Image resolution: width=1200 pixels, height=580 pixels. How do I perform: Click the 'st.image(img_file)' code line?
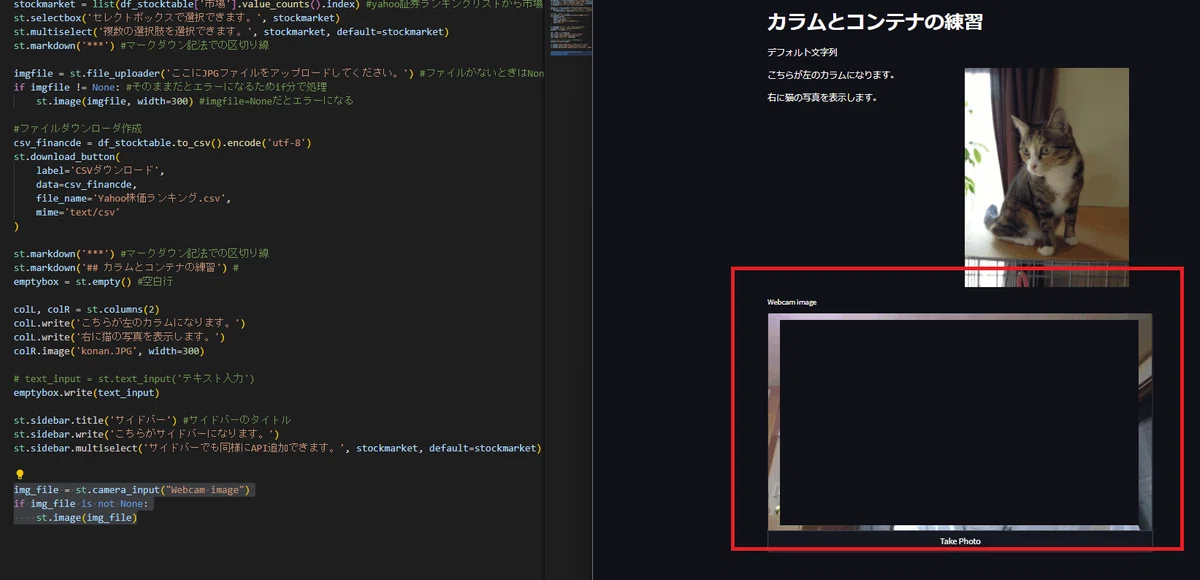point(86,518)
